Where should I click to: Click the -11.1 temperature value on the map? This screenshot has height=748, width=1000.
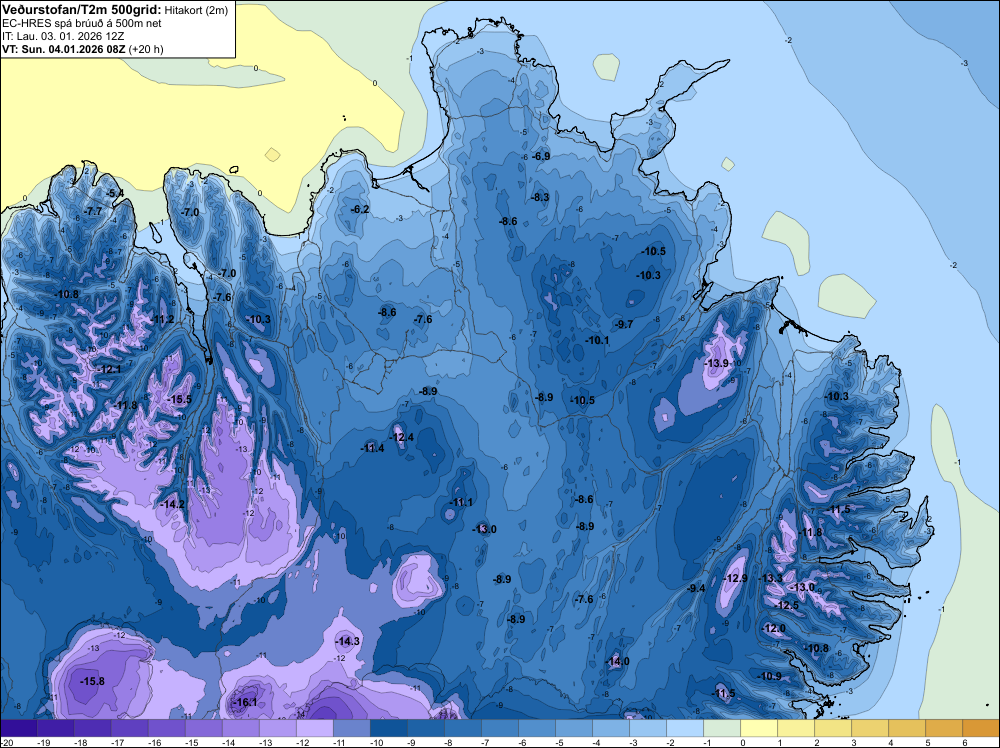461,502
